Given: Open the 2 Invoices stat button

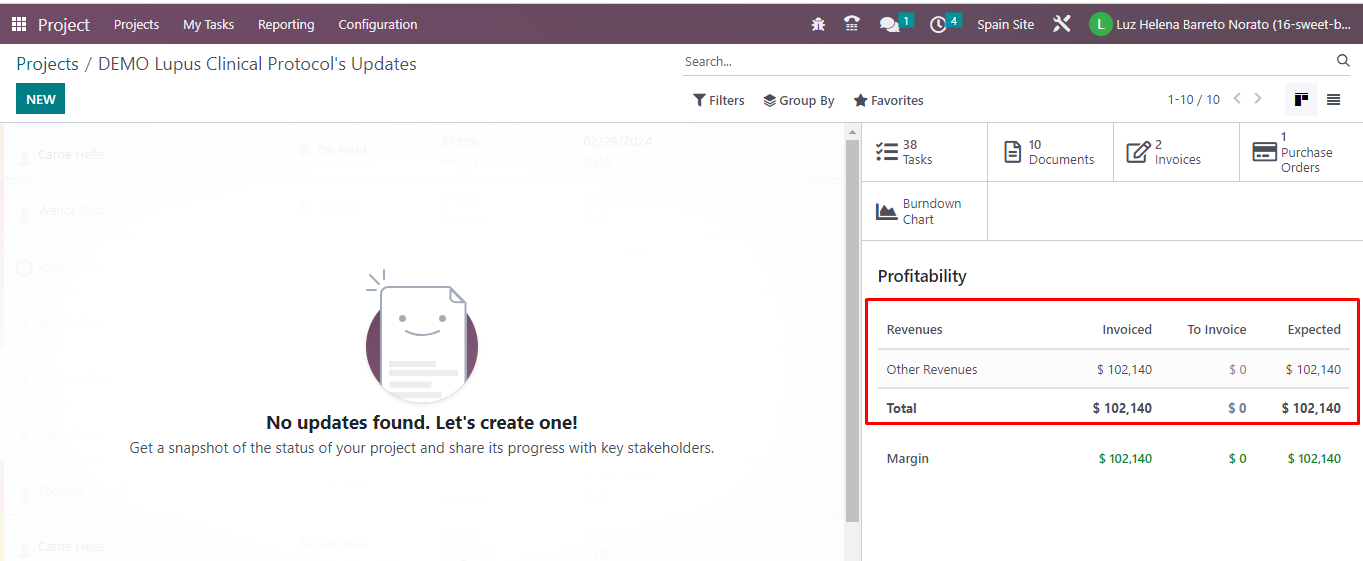Looking at the screenshot, I should click(x=1176, y=152).
